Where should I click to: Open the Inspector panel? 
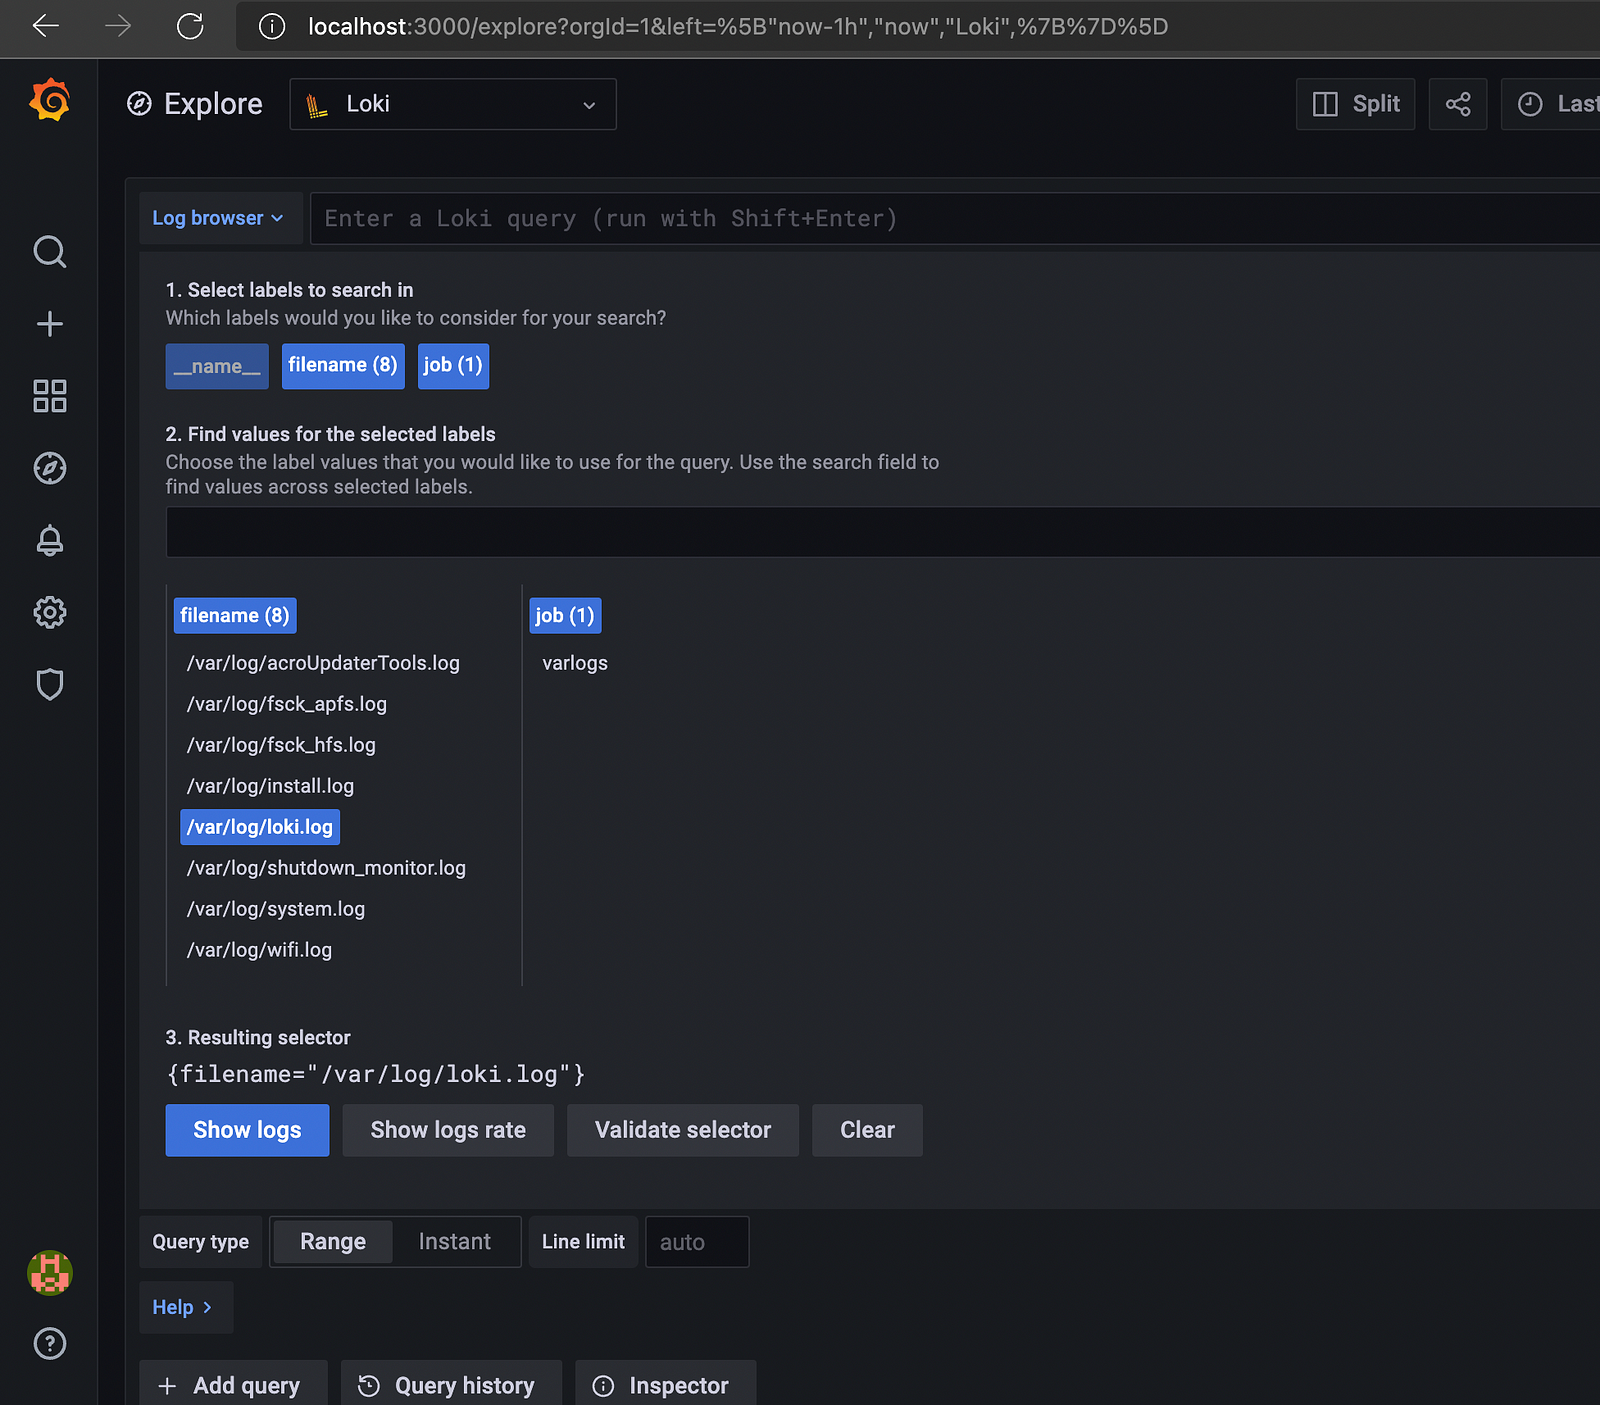click(x=665, y=1385)
